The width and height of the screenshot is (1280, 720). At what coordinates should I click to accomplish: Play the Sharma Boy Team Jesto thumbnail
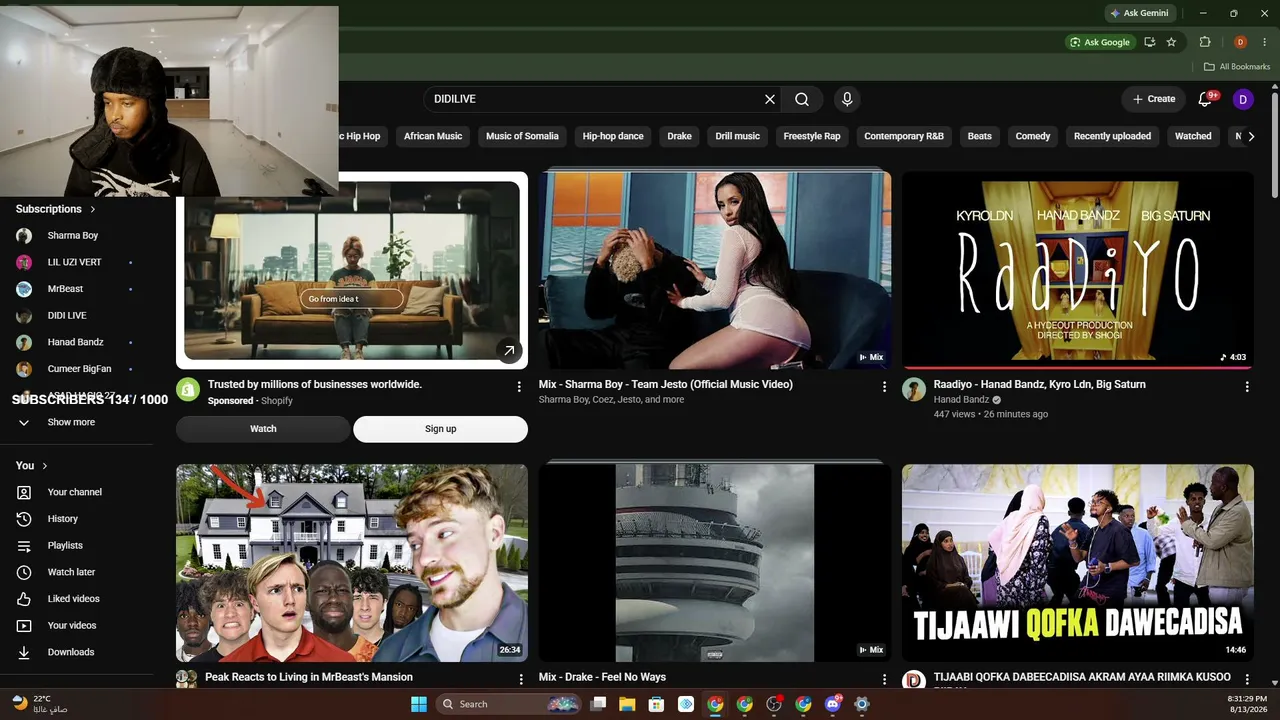(x=715, y=270)
